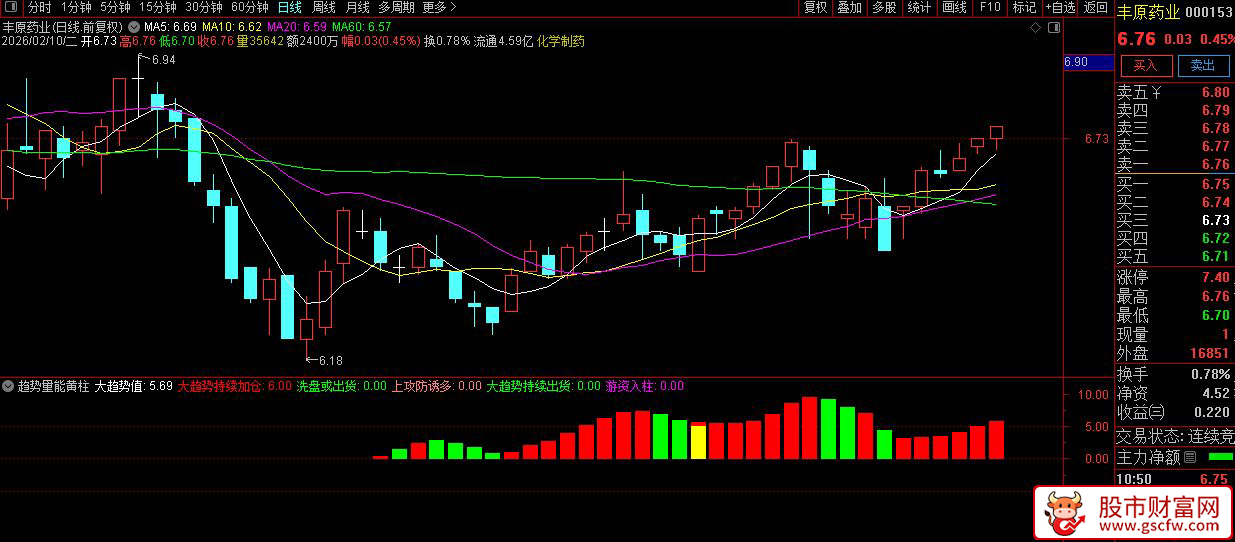Viewport: 1235px width, 542px height.
Task: Open the 画线 drawing tools
Action: [x=954, y=7]
